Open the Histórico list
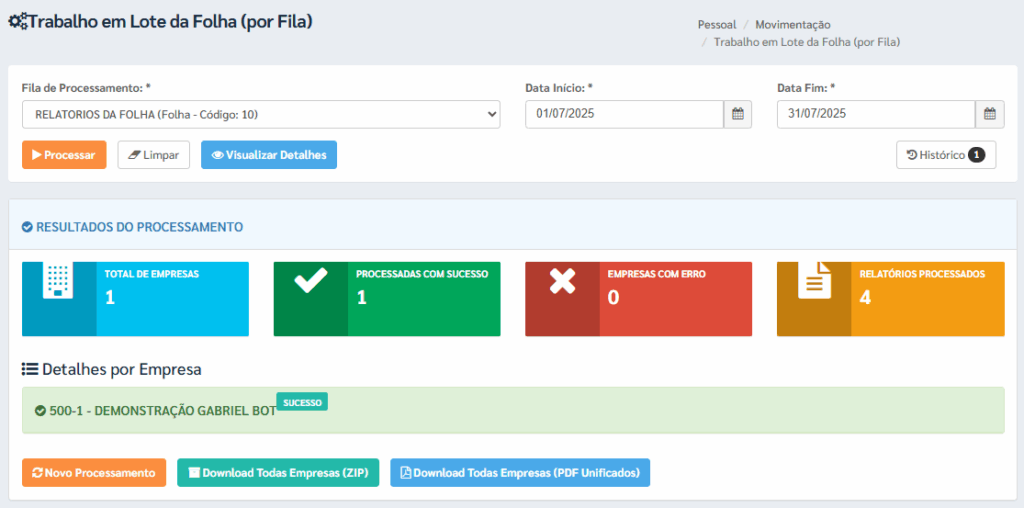The height and width of the screenshot is (508, 1024). [945, 155]
